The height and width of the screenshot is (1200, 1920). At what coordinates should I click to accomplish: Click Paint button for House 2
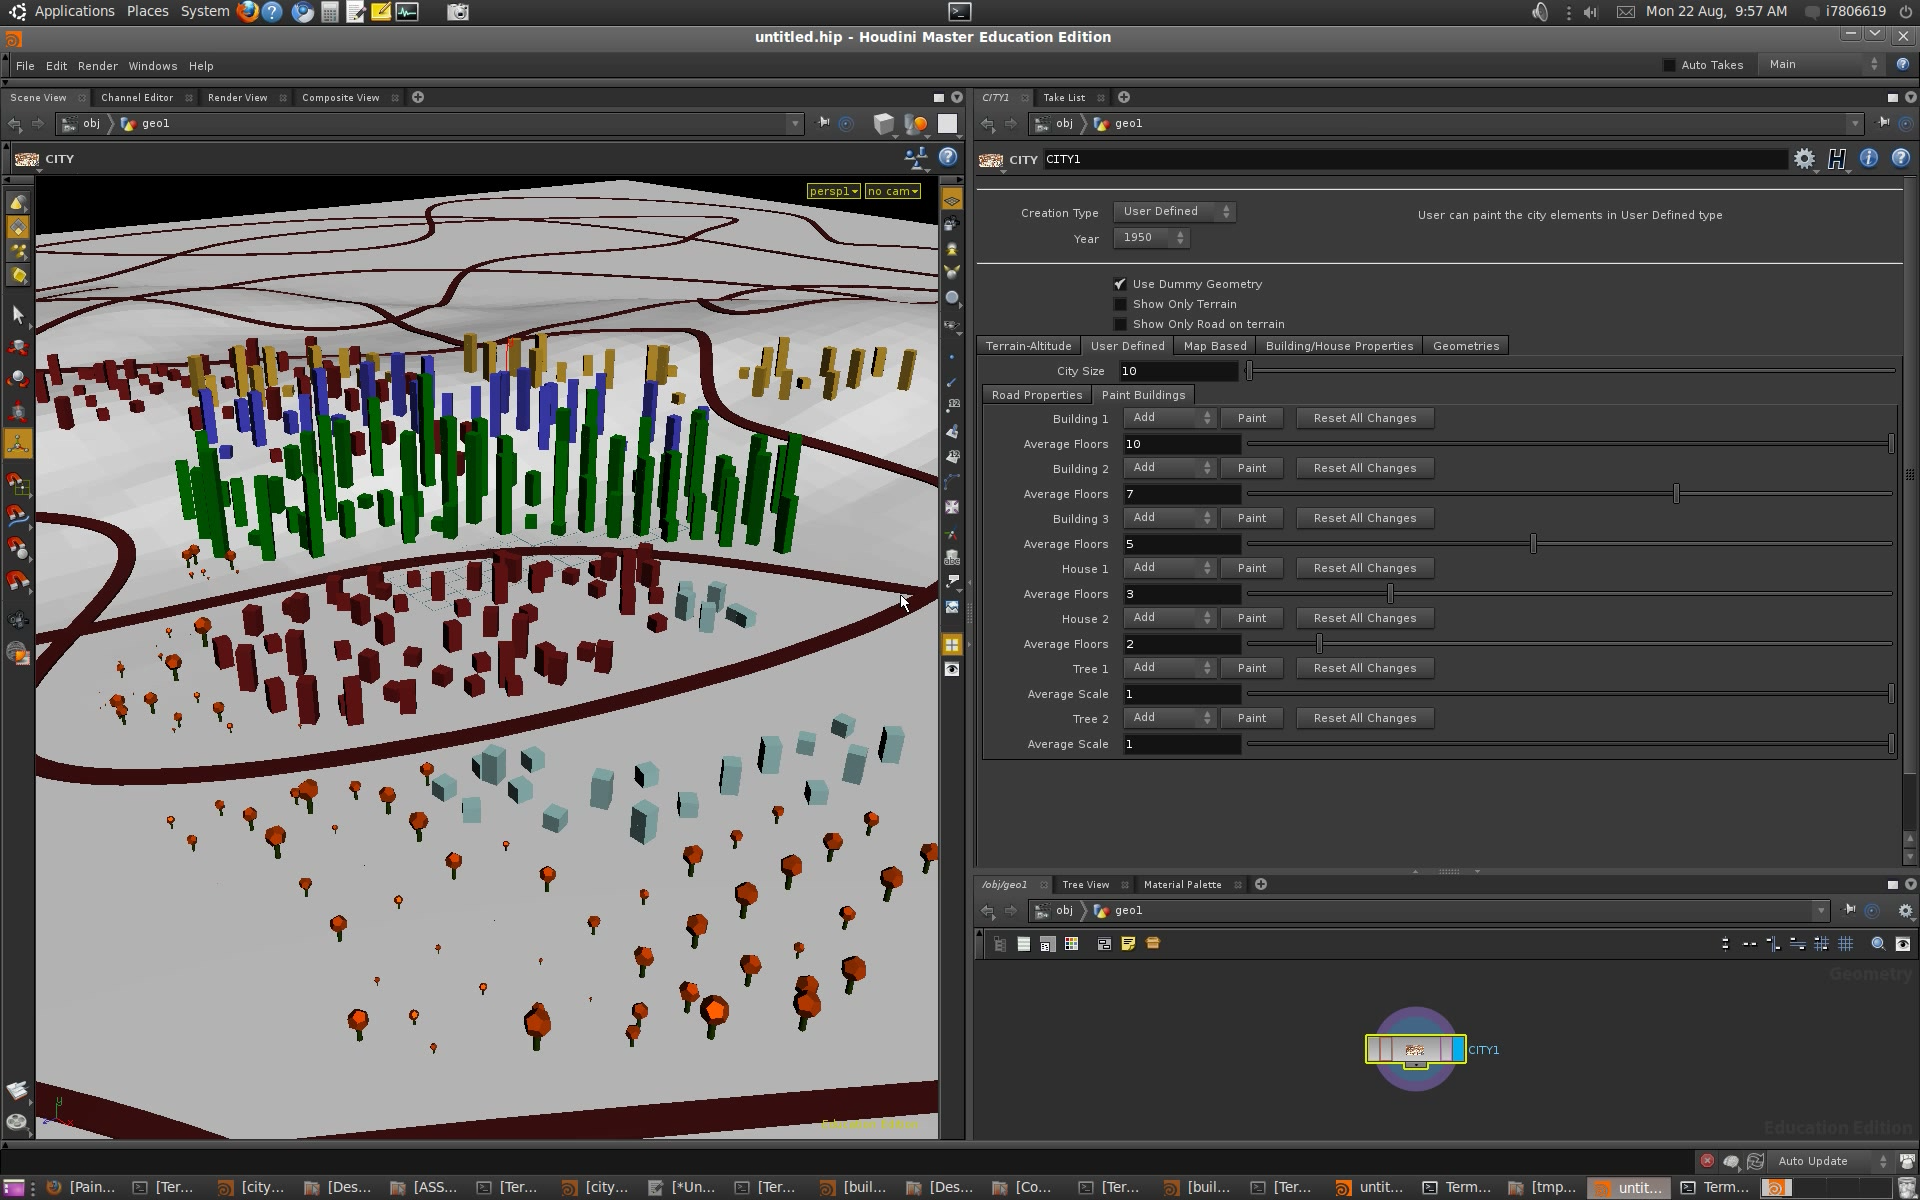pos(1252,618)
